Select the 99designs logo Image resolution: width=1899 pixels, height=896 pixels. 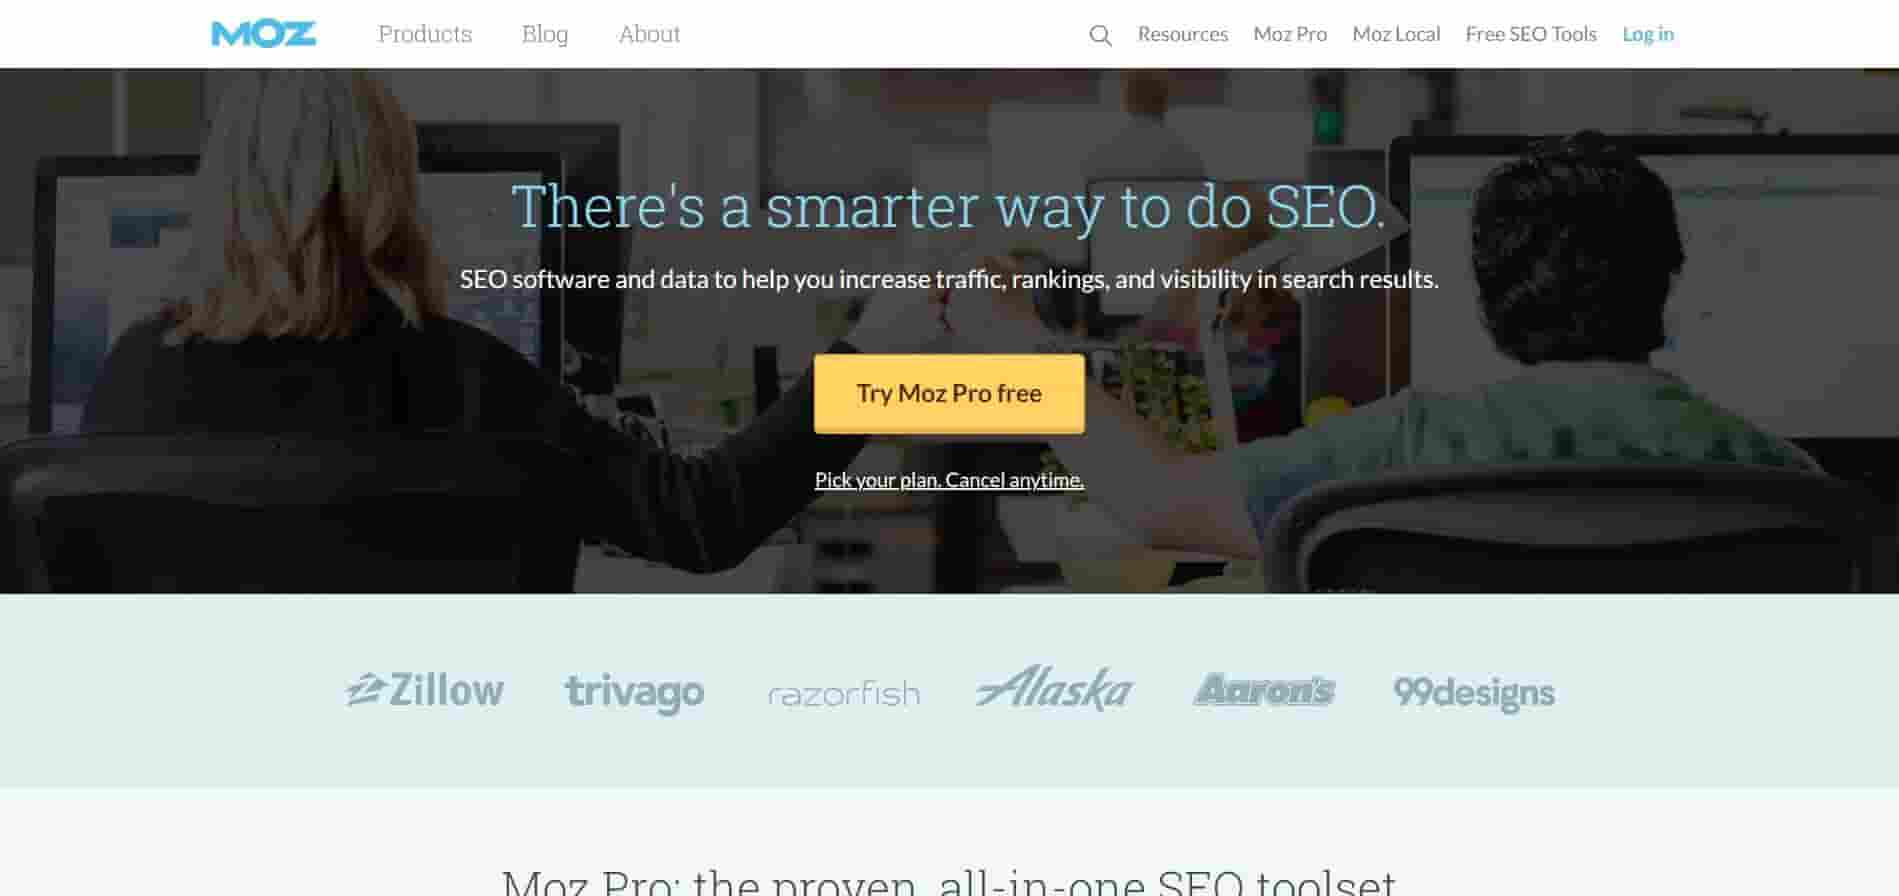tap(1474, 693)
